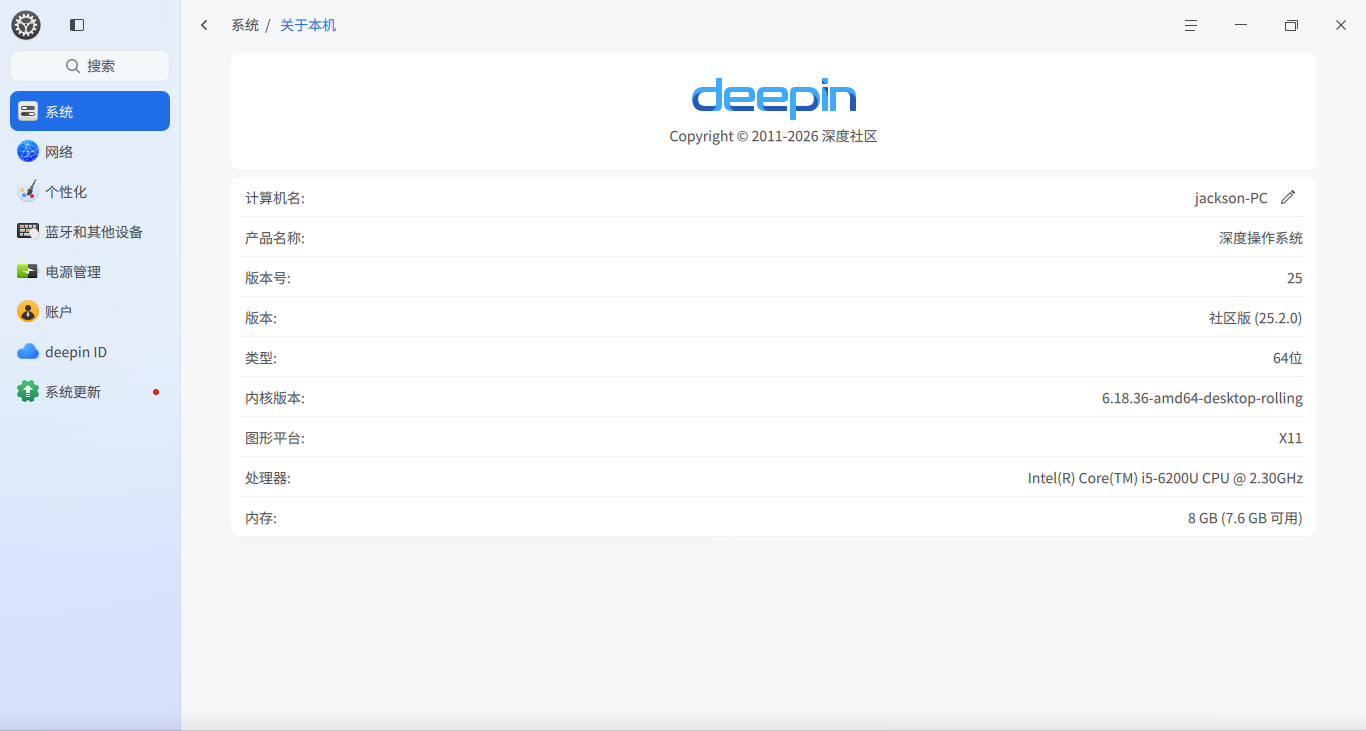Click the jackson-PC computer name text

[1231, 198]
